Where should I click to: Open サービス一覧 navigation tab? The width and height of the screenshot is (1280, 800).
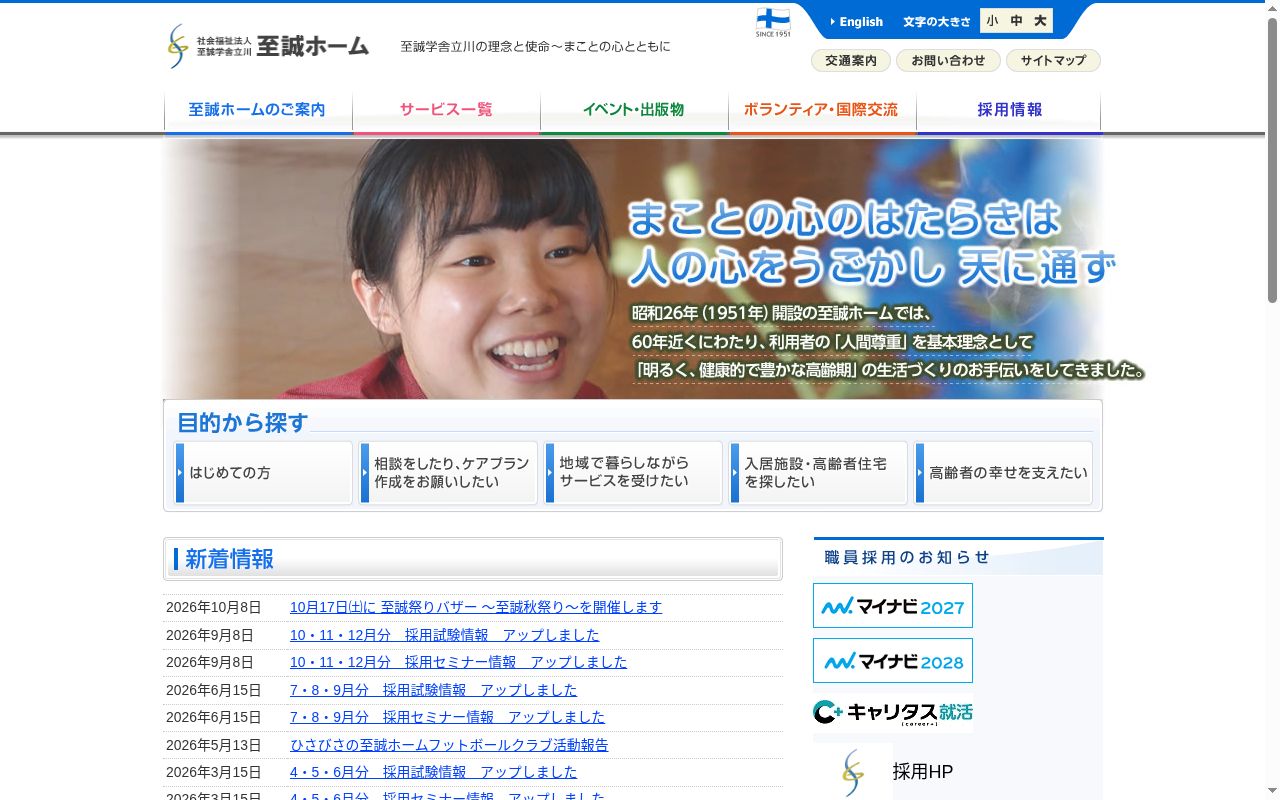click(x=446, y=111)
